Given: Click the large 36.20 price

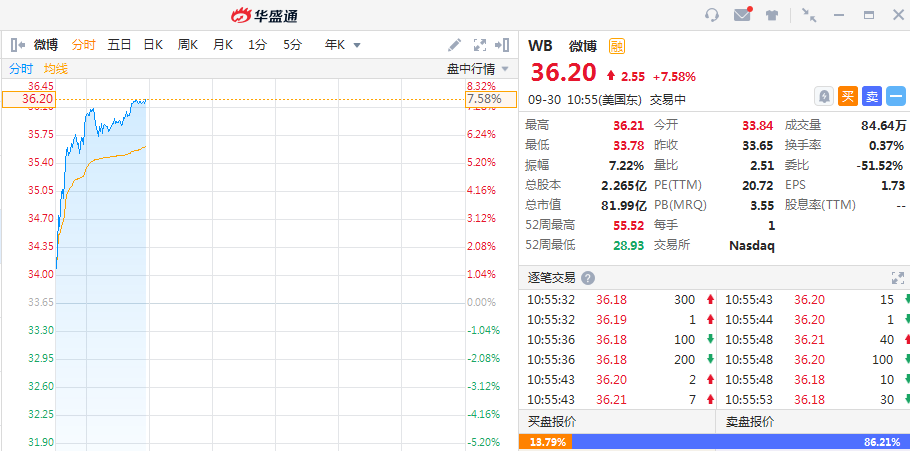Looking at the screenshot, I should click(563, 73).
